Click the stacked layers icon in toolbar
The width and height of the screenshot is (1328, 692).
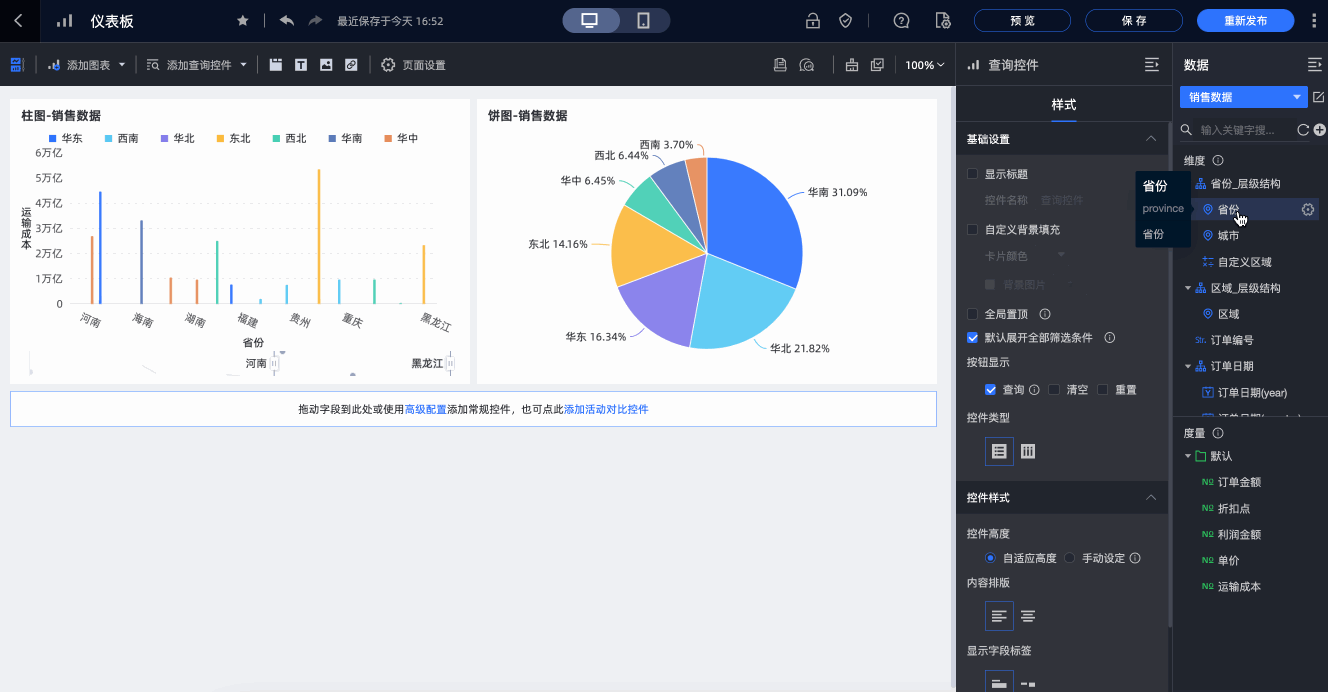click(x=878, y=65)
